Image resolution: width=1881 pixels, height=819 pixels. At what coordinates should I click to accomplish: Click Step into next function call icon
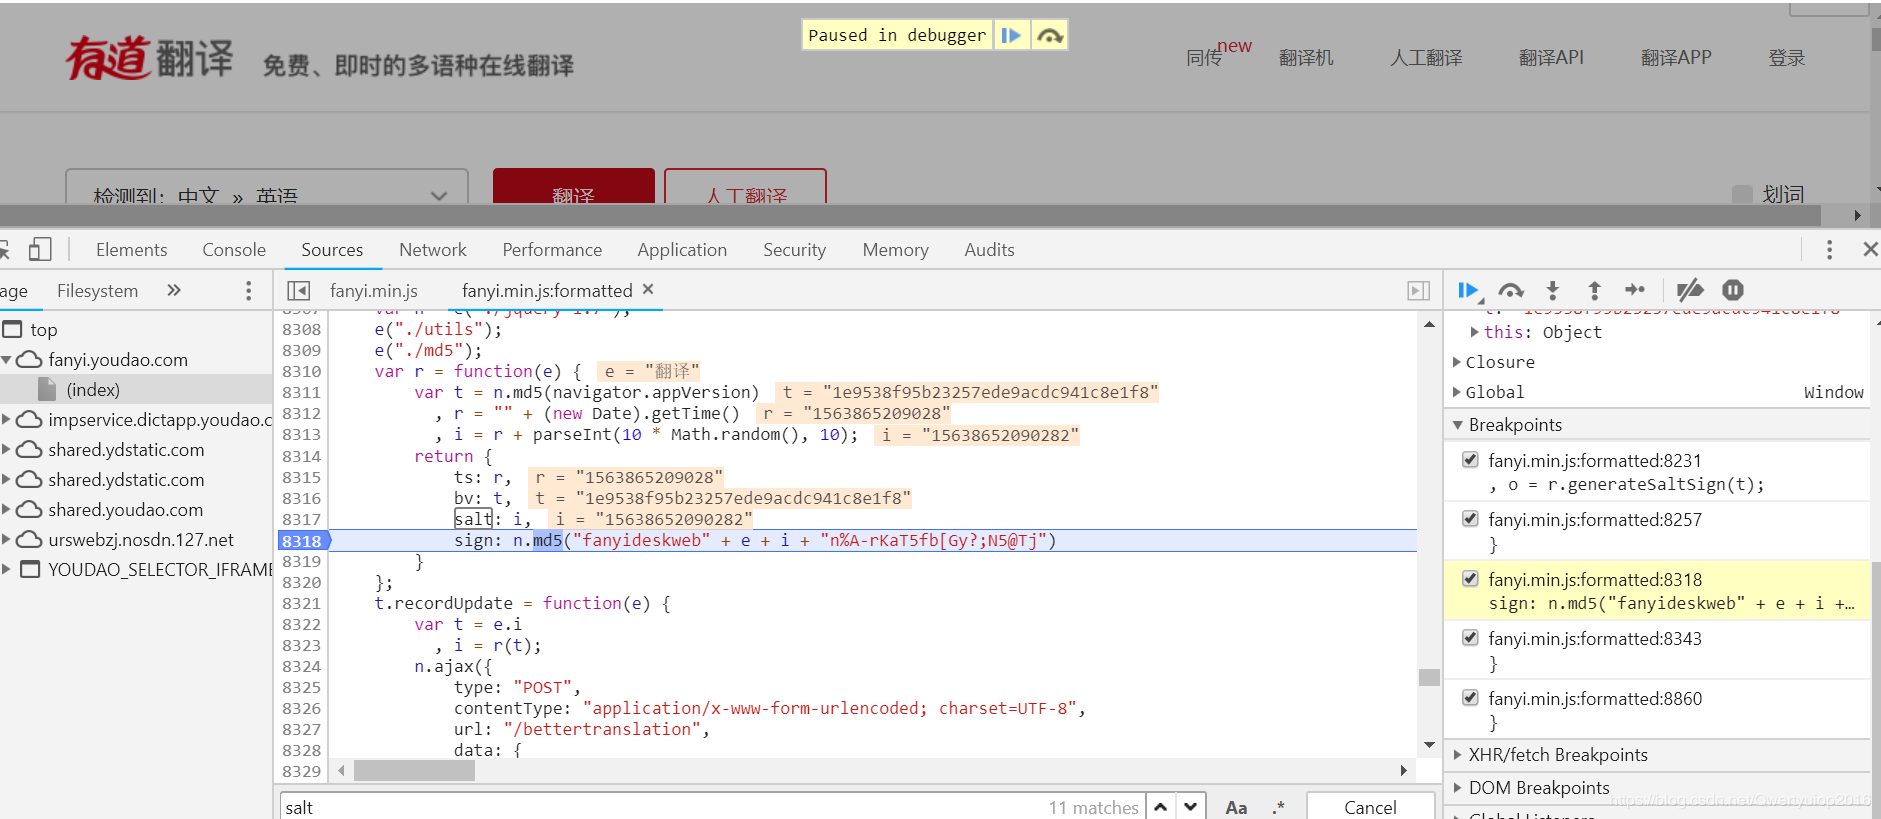click(x=1552, y=290)
